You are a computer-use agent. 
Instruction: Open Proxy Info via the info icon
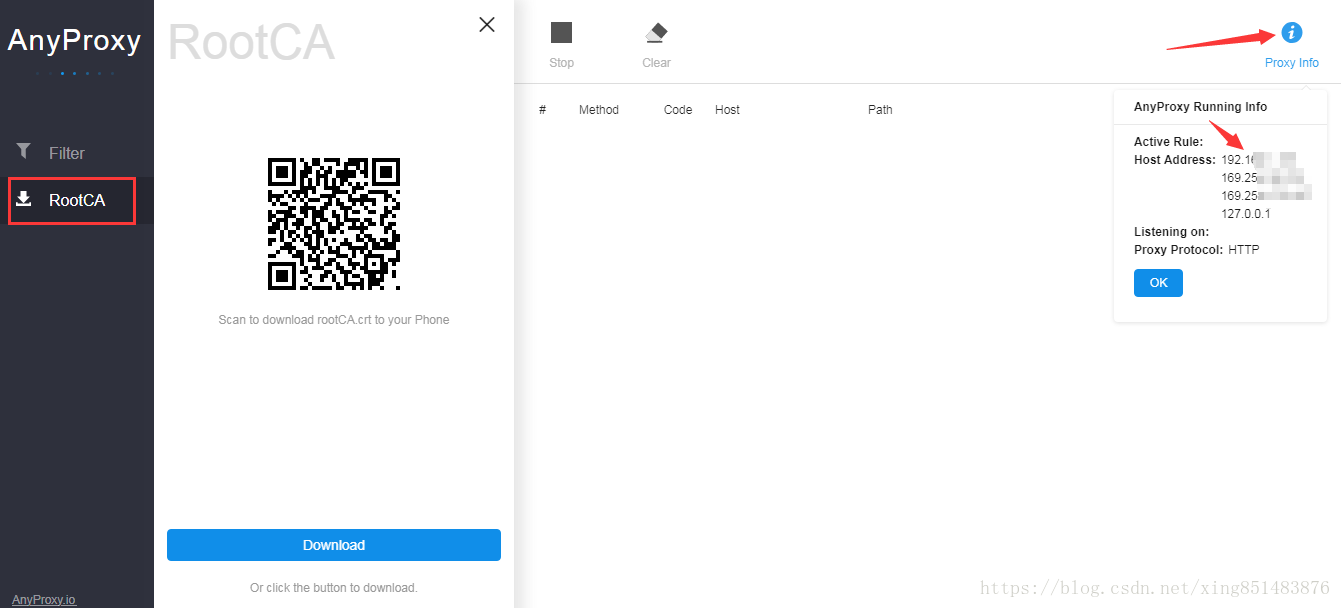[x=1291, y=33]
